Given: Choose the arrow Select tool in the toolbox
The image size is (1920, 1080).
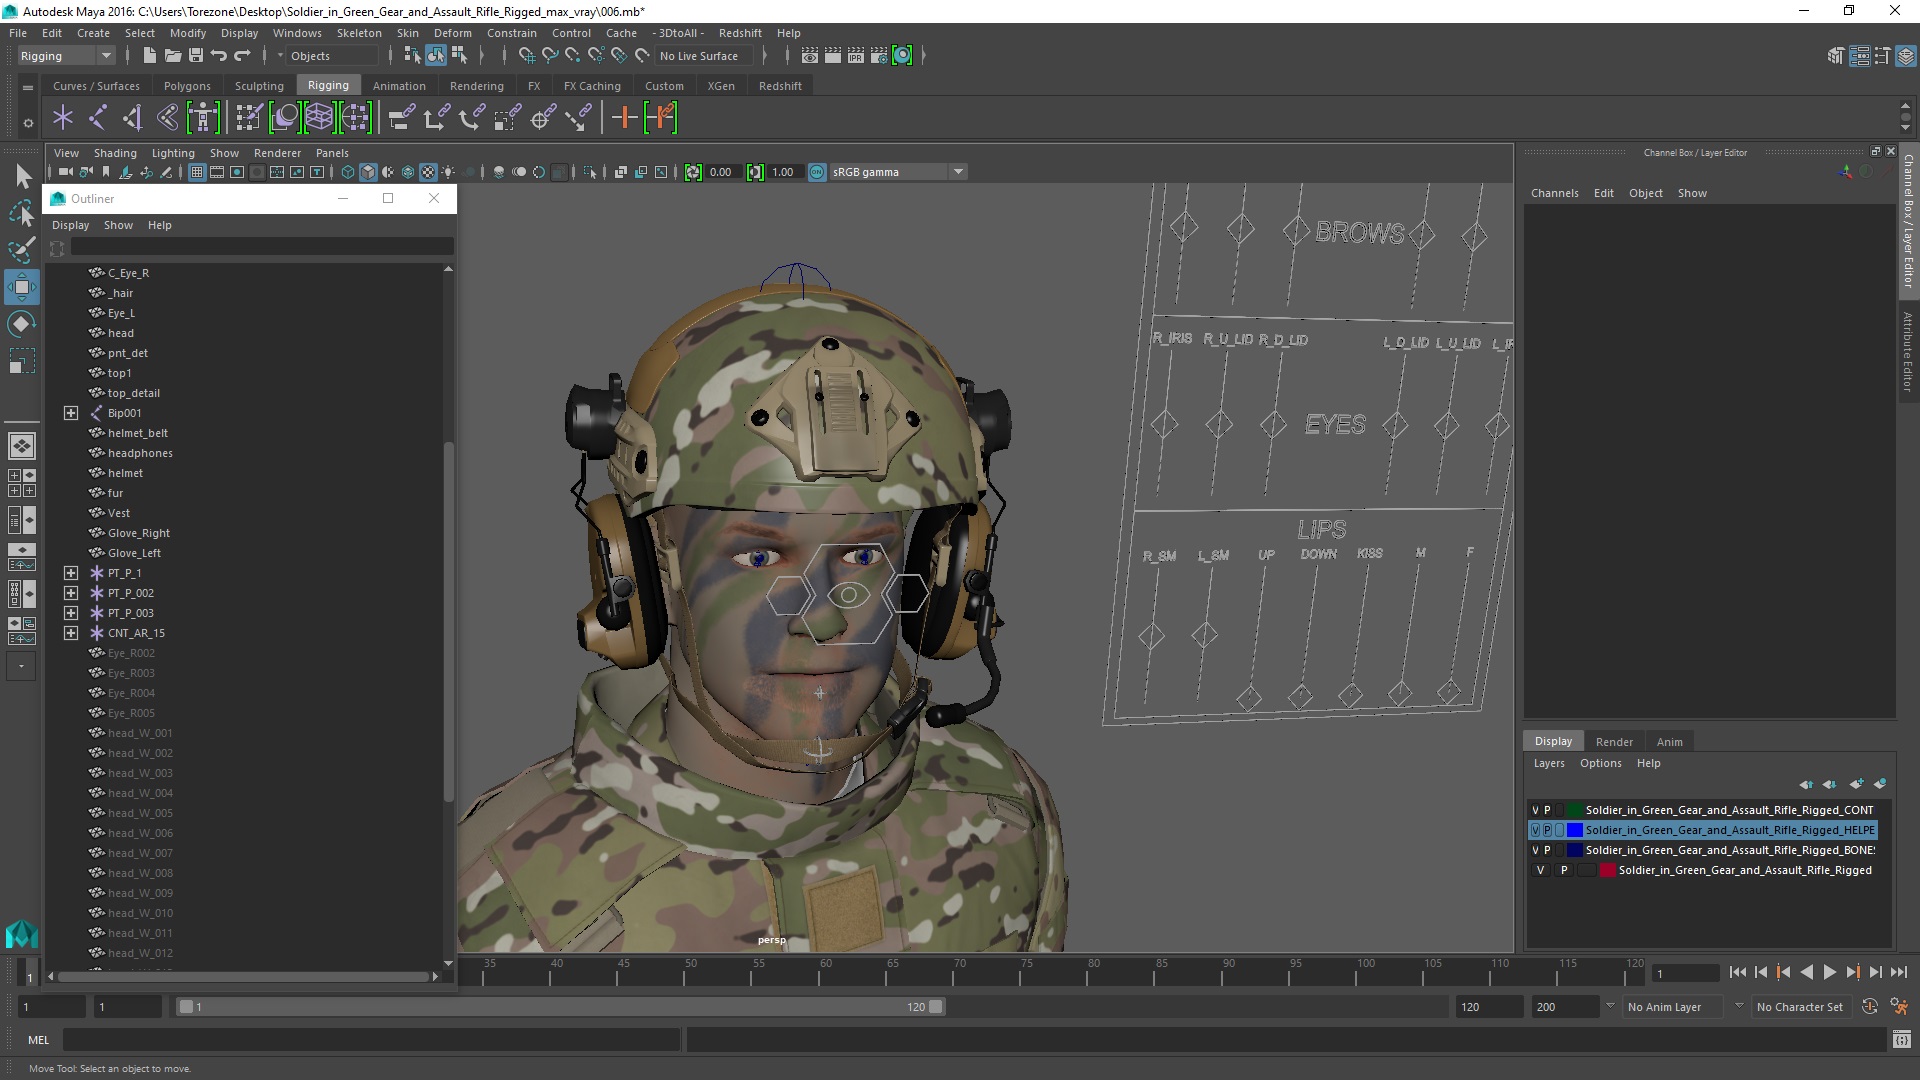Looking at the screenshot, I should tap(22, 177).
